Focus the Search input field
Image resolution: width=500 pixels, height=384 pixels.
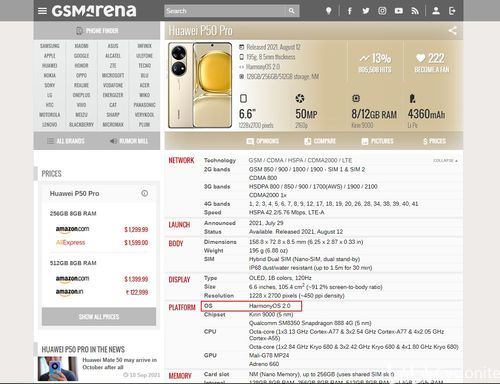pyautogui.click(x=225, y=11)
